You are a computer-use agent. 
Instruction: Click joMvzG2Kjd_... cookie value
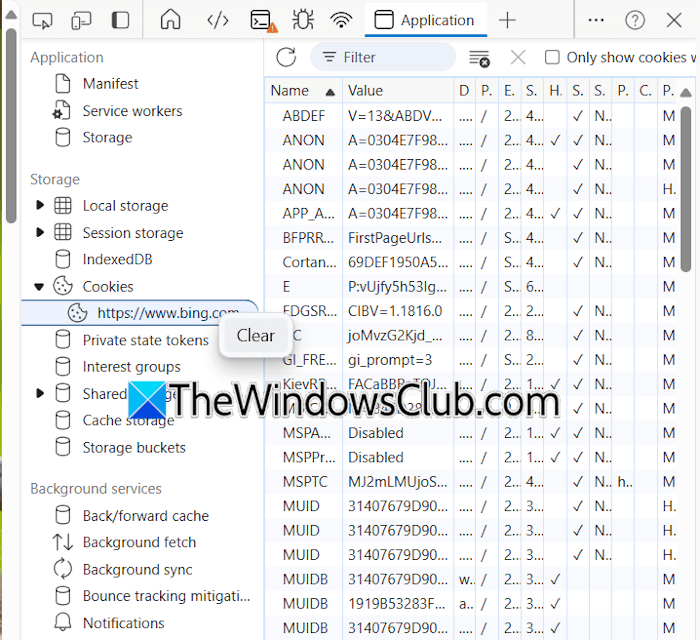pos(395,335)
